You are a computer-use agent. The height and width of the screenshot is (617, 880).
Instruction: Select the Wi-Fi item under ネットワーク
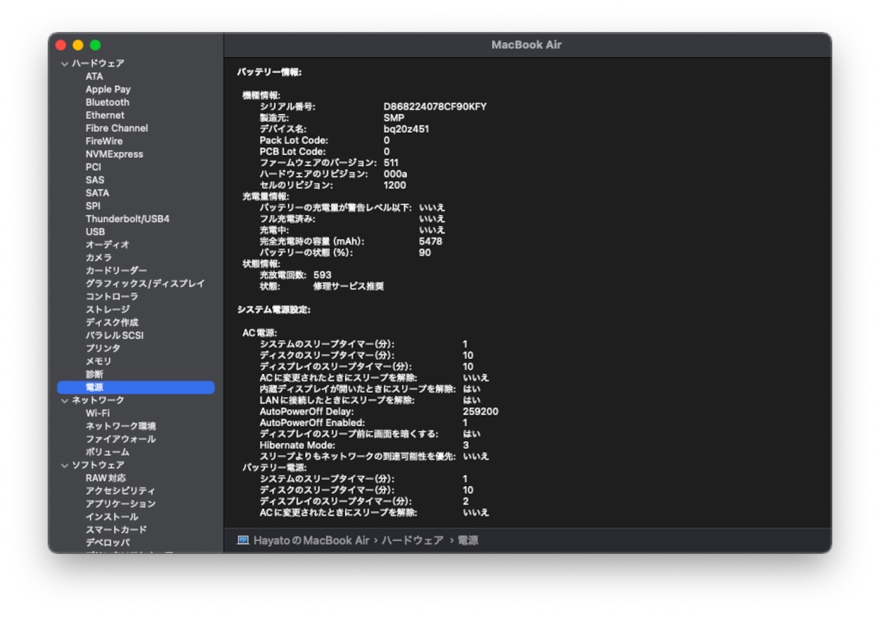coord(97,413)
